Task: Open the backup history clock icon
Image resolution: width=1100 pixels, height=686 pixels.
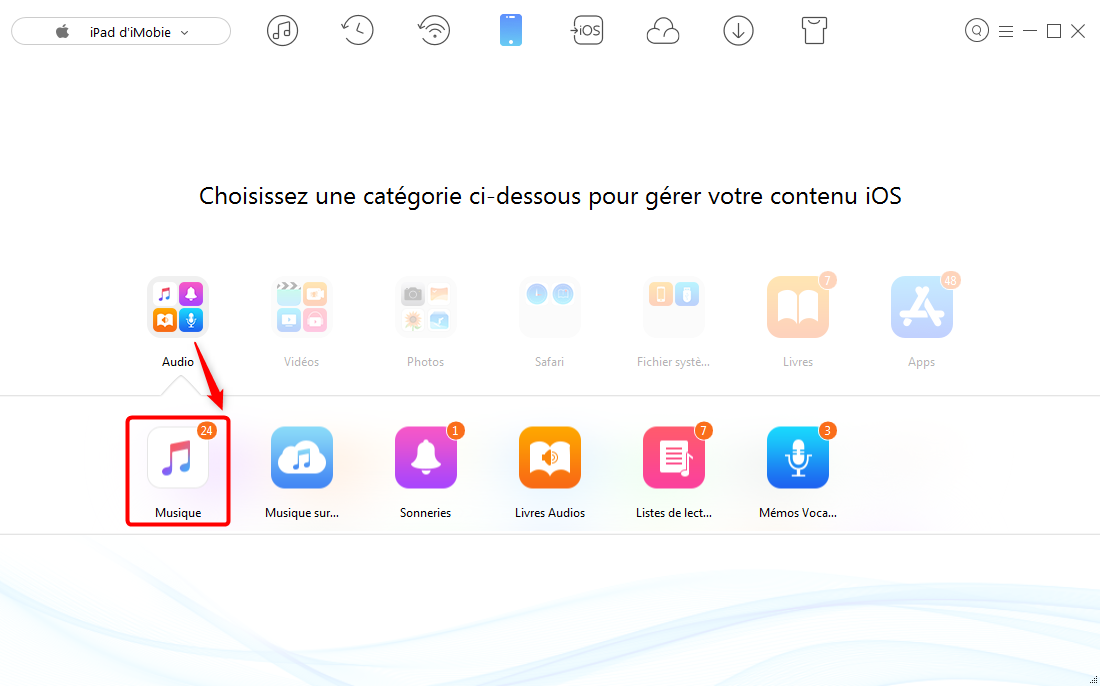Action: (x=358, y=31)
